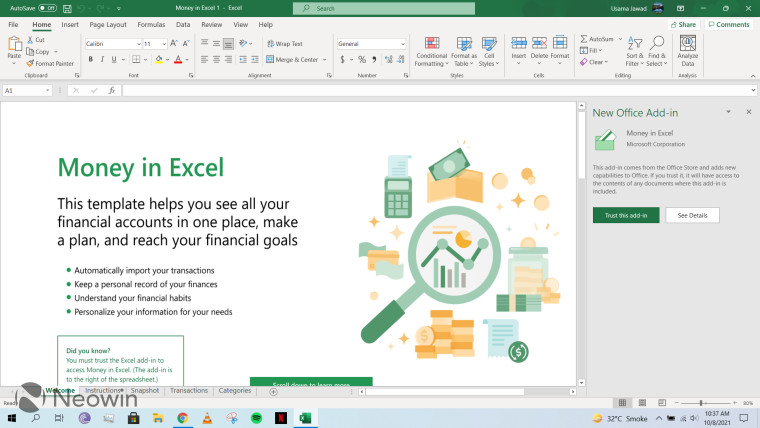Expand the Name Box A1 dropdown

click(46, 90)
